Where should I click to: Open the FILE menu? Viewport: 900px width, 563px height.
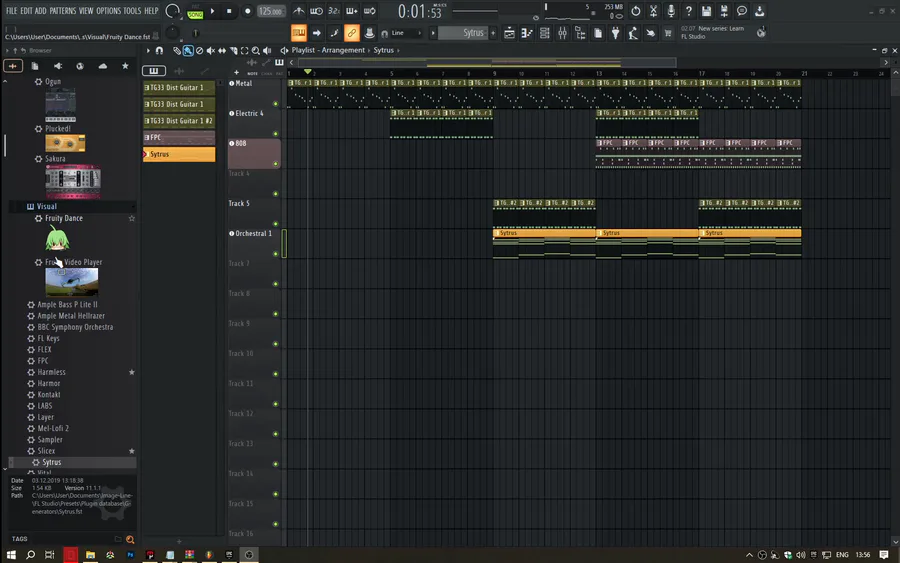[11, 11]
